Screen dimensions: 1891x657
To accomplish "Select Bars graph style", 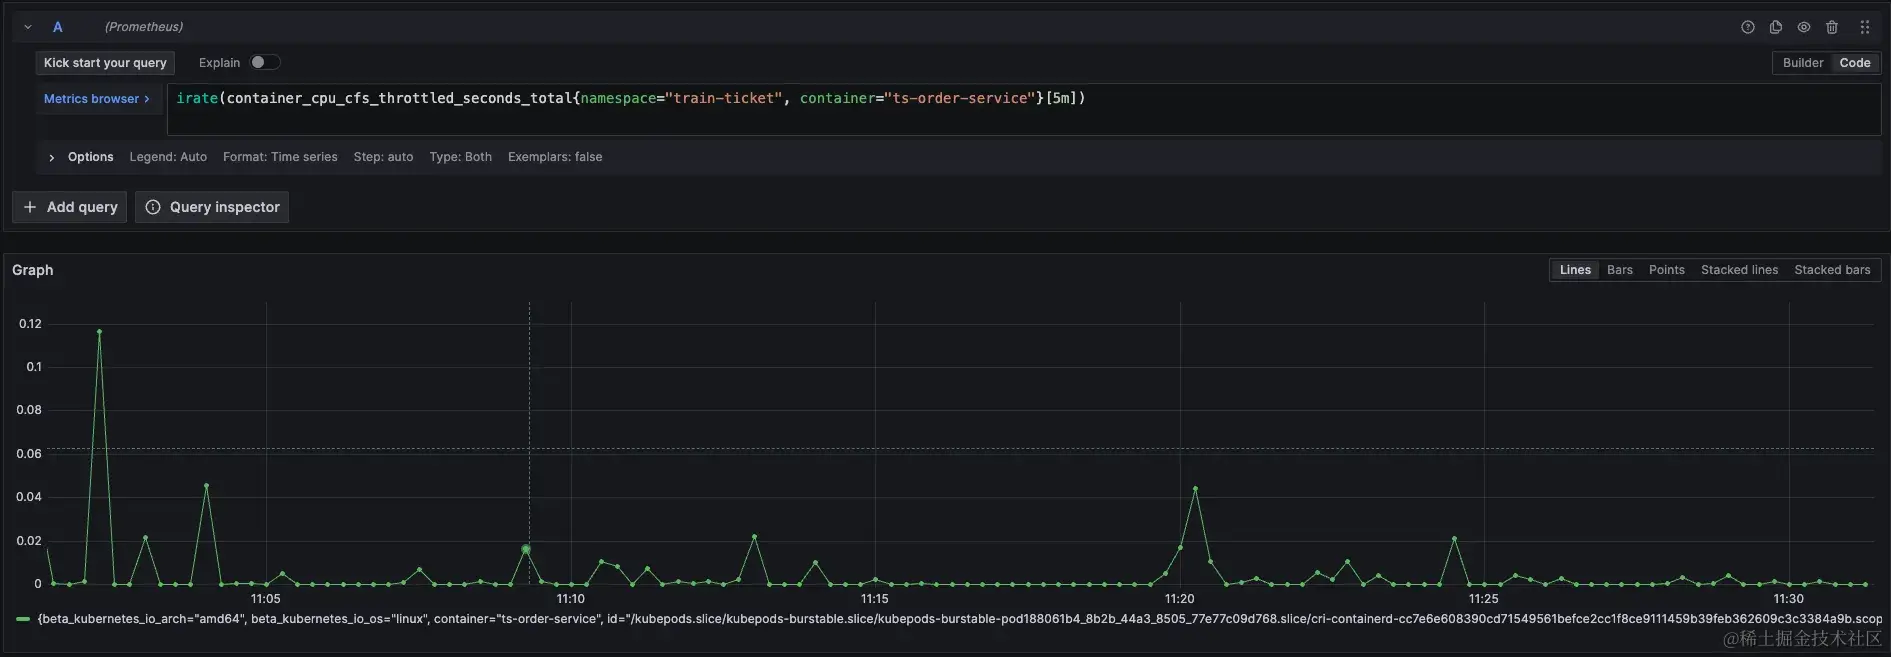I will coord(1620,270).
